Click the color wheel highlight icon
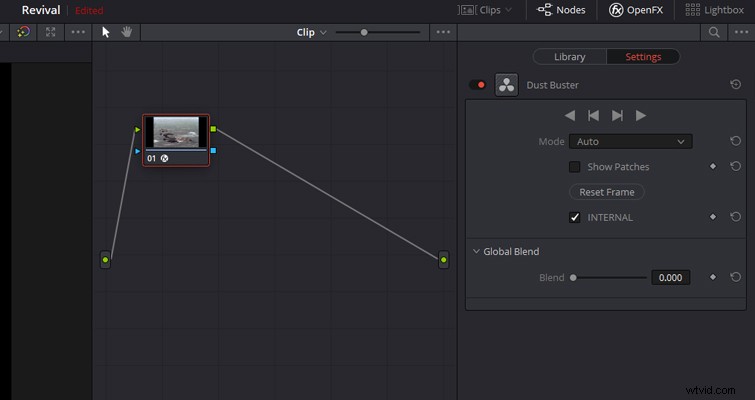 point(23,32)
